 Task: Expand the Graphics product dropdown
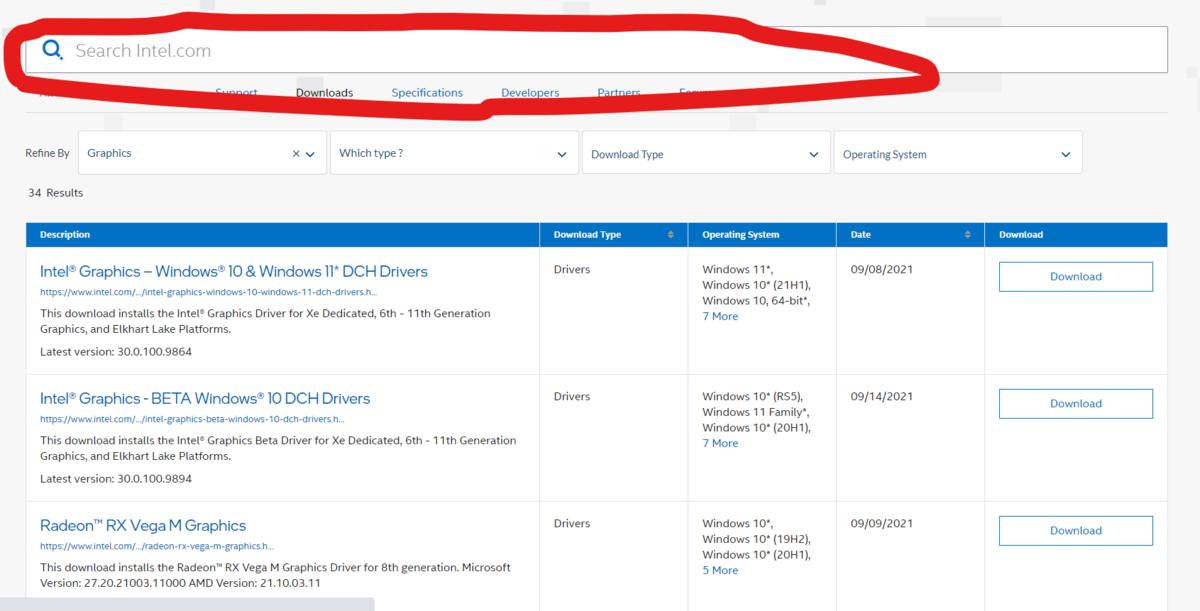[310, 154]
